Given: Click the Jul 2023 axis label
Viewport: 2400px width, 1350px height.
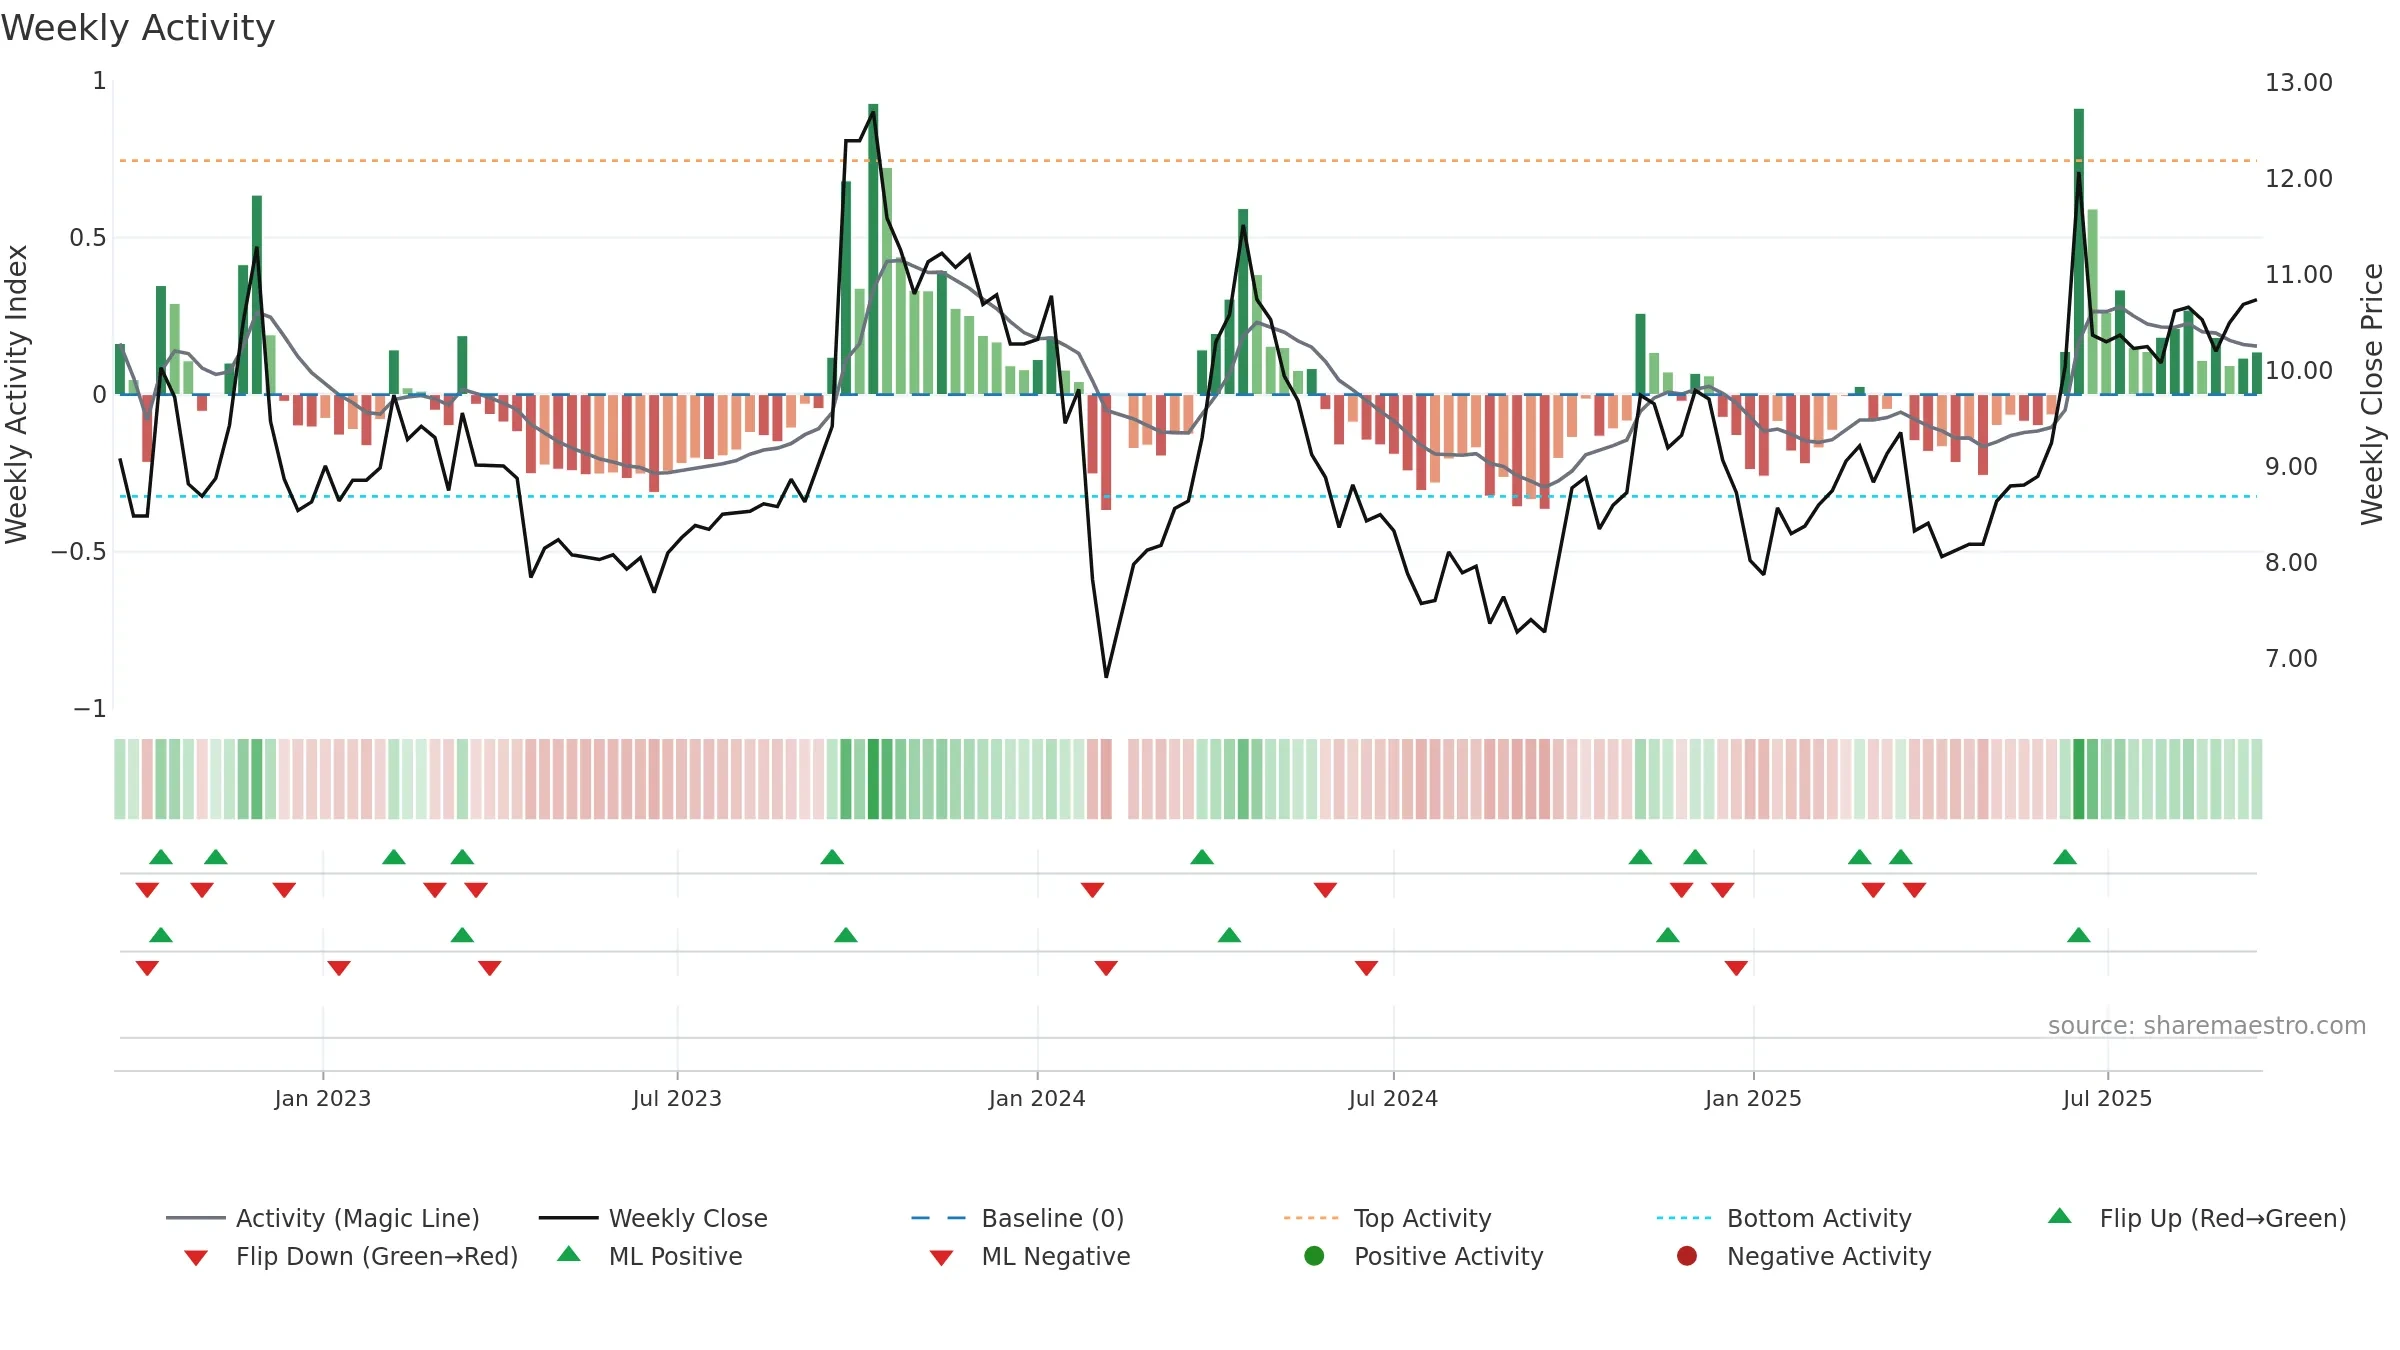Looking at the screenshot, I should [677, 1098].
